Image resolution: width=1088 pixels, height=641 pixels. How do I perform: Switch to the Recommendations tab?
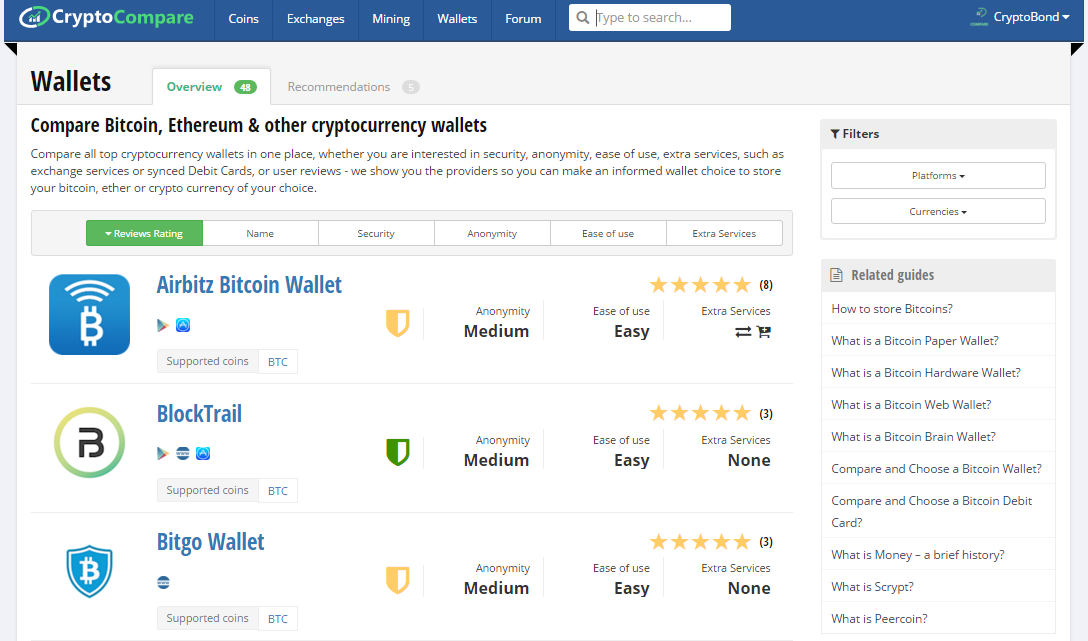(x=353, y=87)
